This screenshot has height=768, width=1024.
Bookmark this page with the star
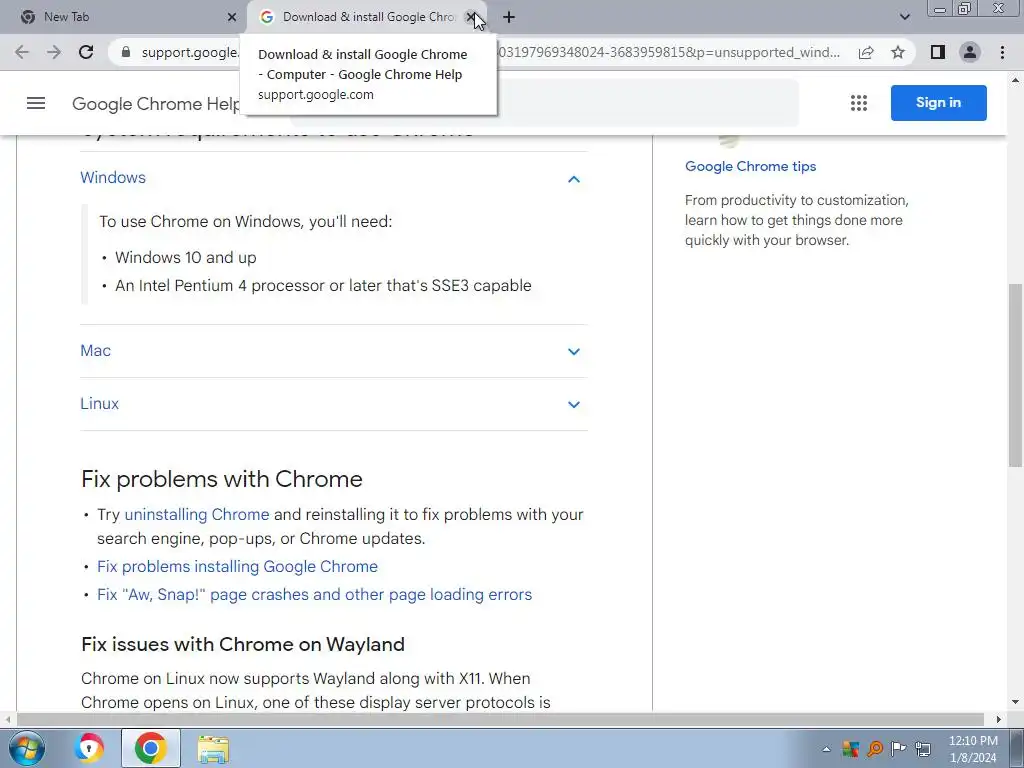(x=898, y=52)
